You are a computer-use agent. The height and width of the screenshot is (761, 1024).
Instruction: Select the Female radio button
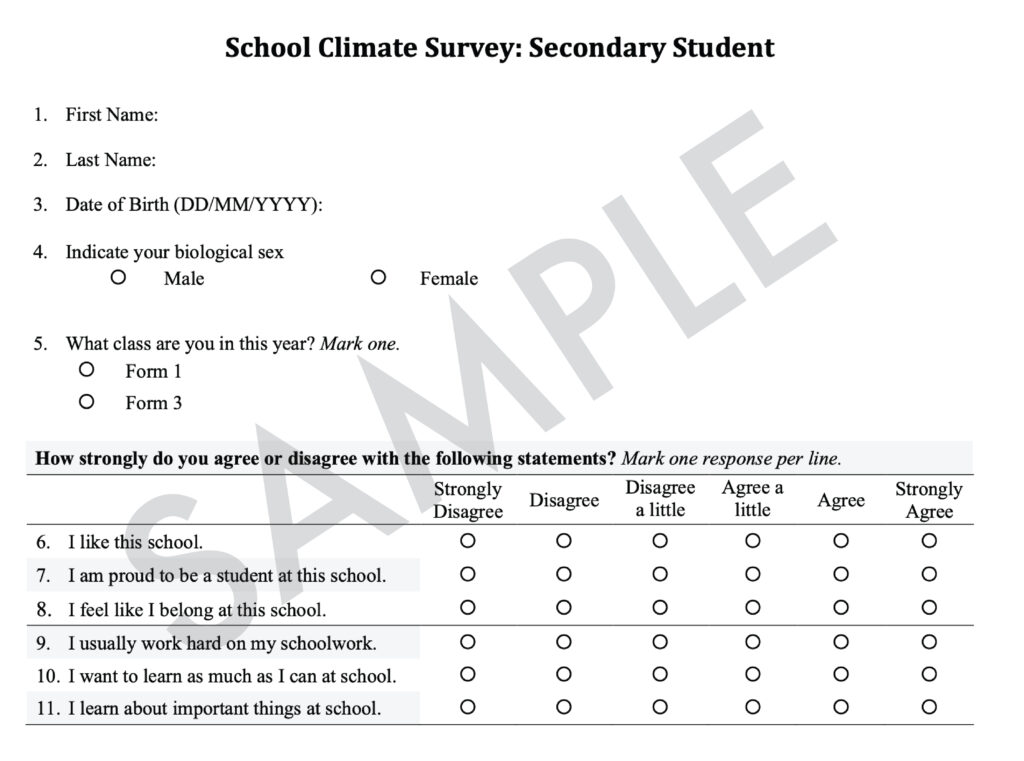point(378,277)
